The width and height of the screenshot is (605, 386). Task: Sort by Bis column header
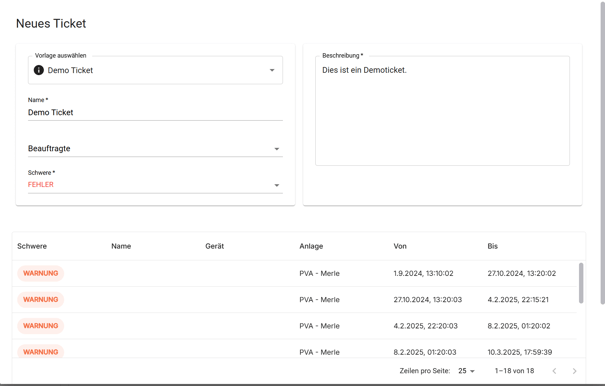coord(492,246)
